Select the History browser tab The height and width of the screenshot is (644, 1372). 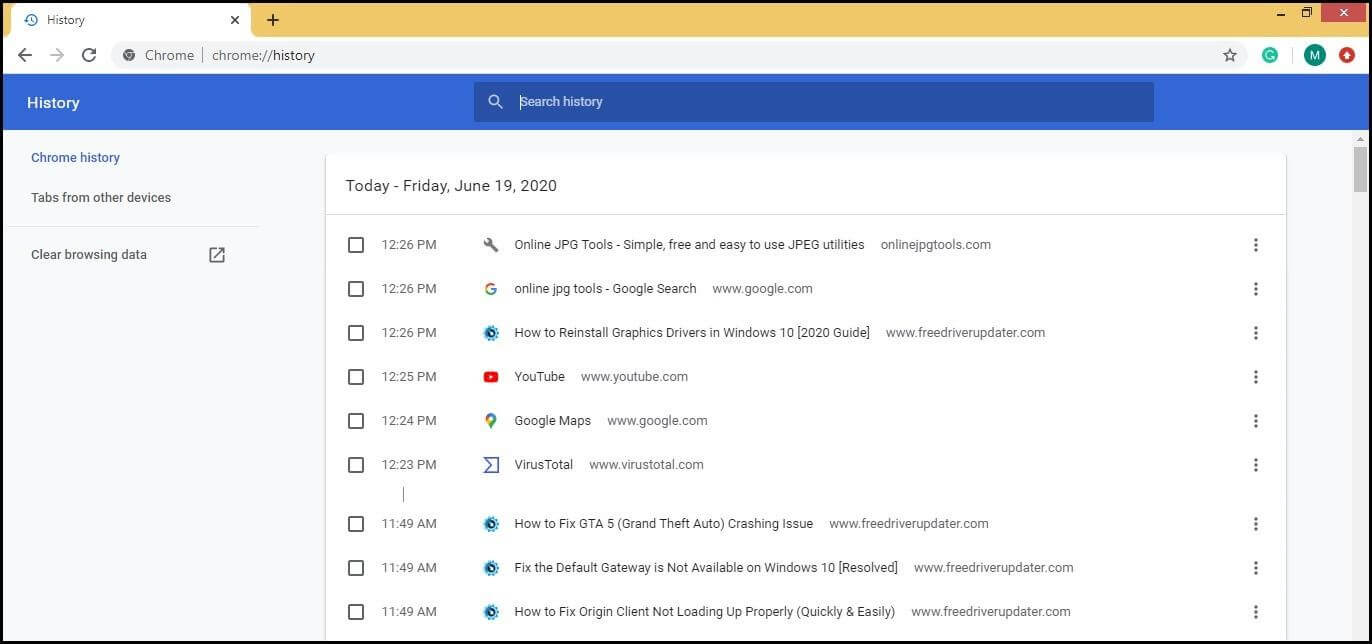130,20
